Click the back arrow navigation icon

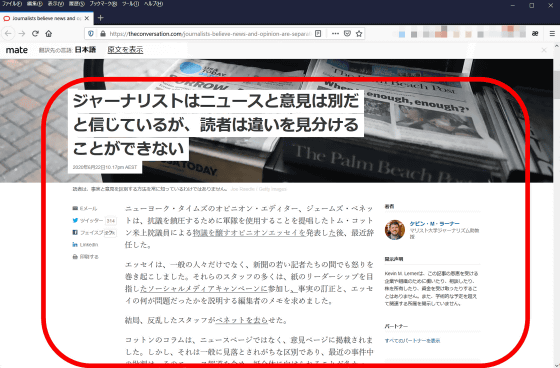coord(8,34)
